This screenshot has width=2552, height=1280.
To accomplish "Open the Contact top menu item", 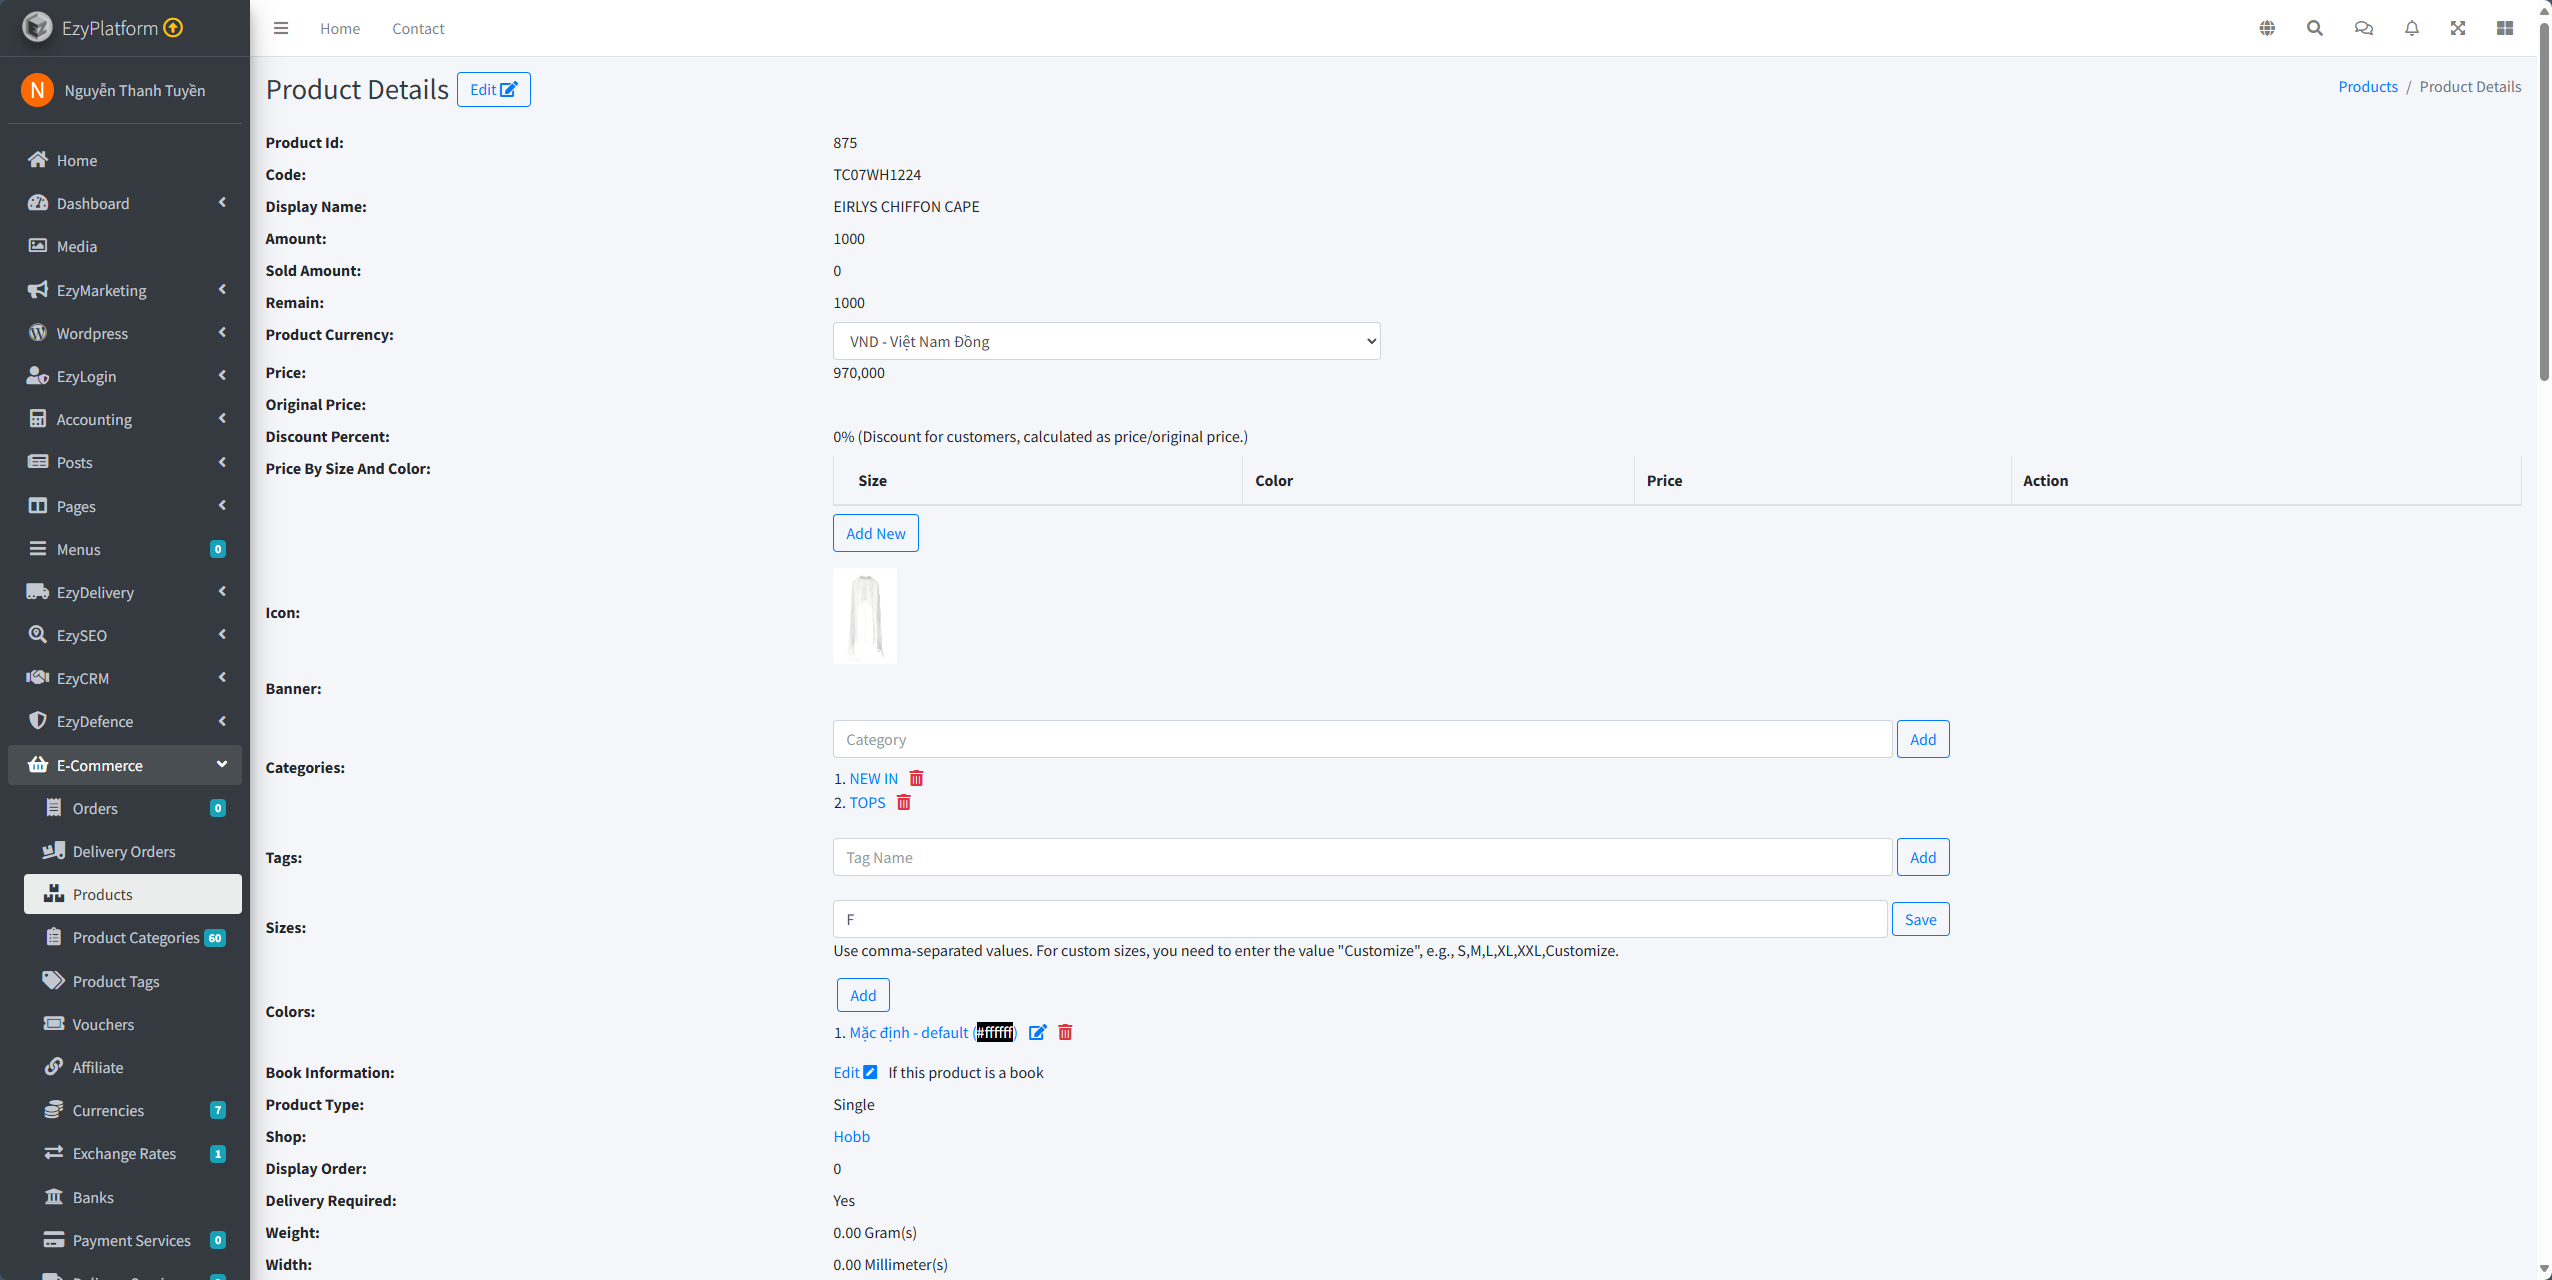I will [418, 29].
